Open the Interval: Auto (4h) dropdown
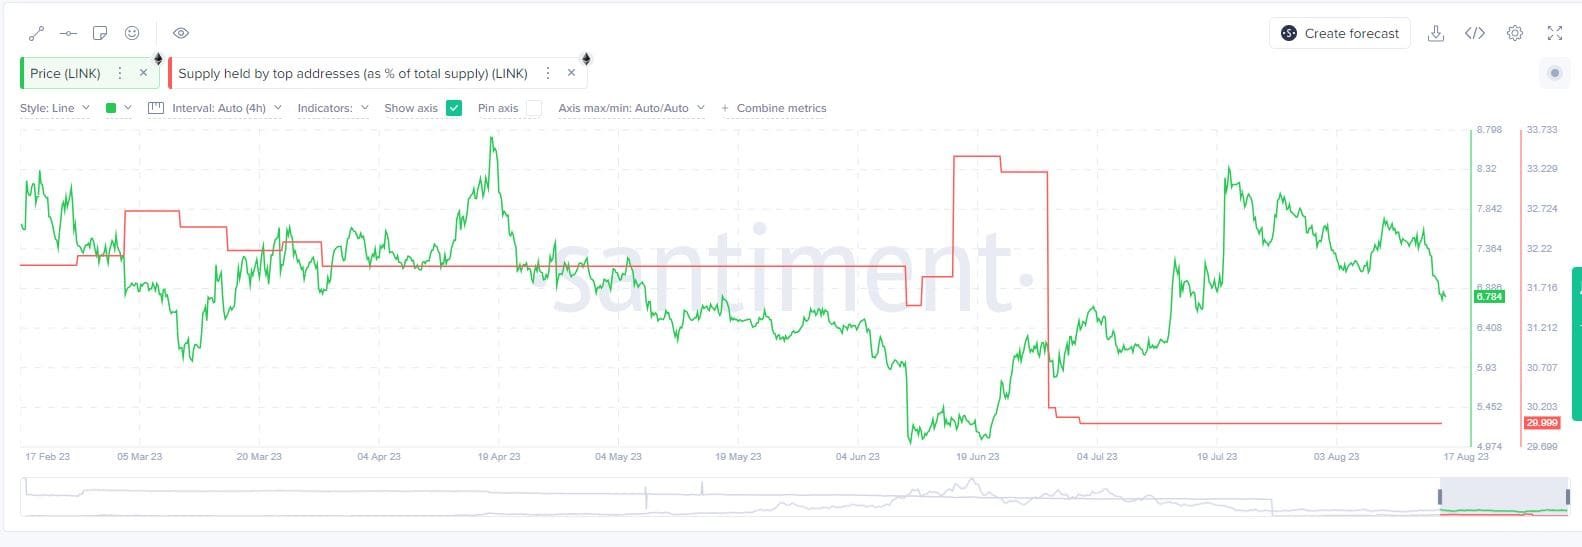Screen dimensions: 1582x547 tap(215, 108)
